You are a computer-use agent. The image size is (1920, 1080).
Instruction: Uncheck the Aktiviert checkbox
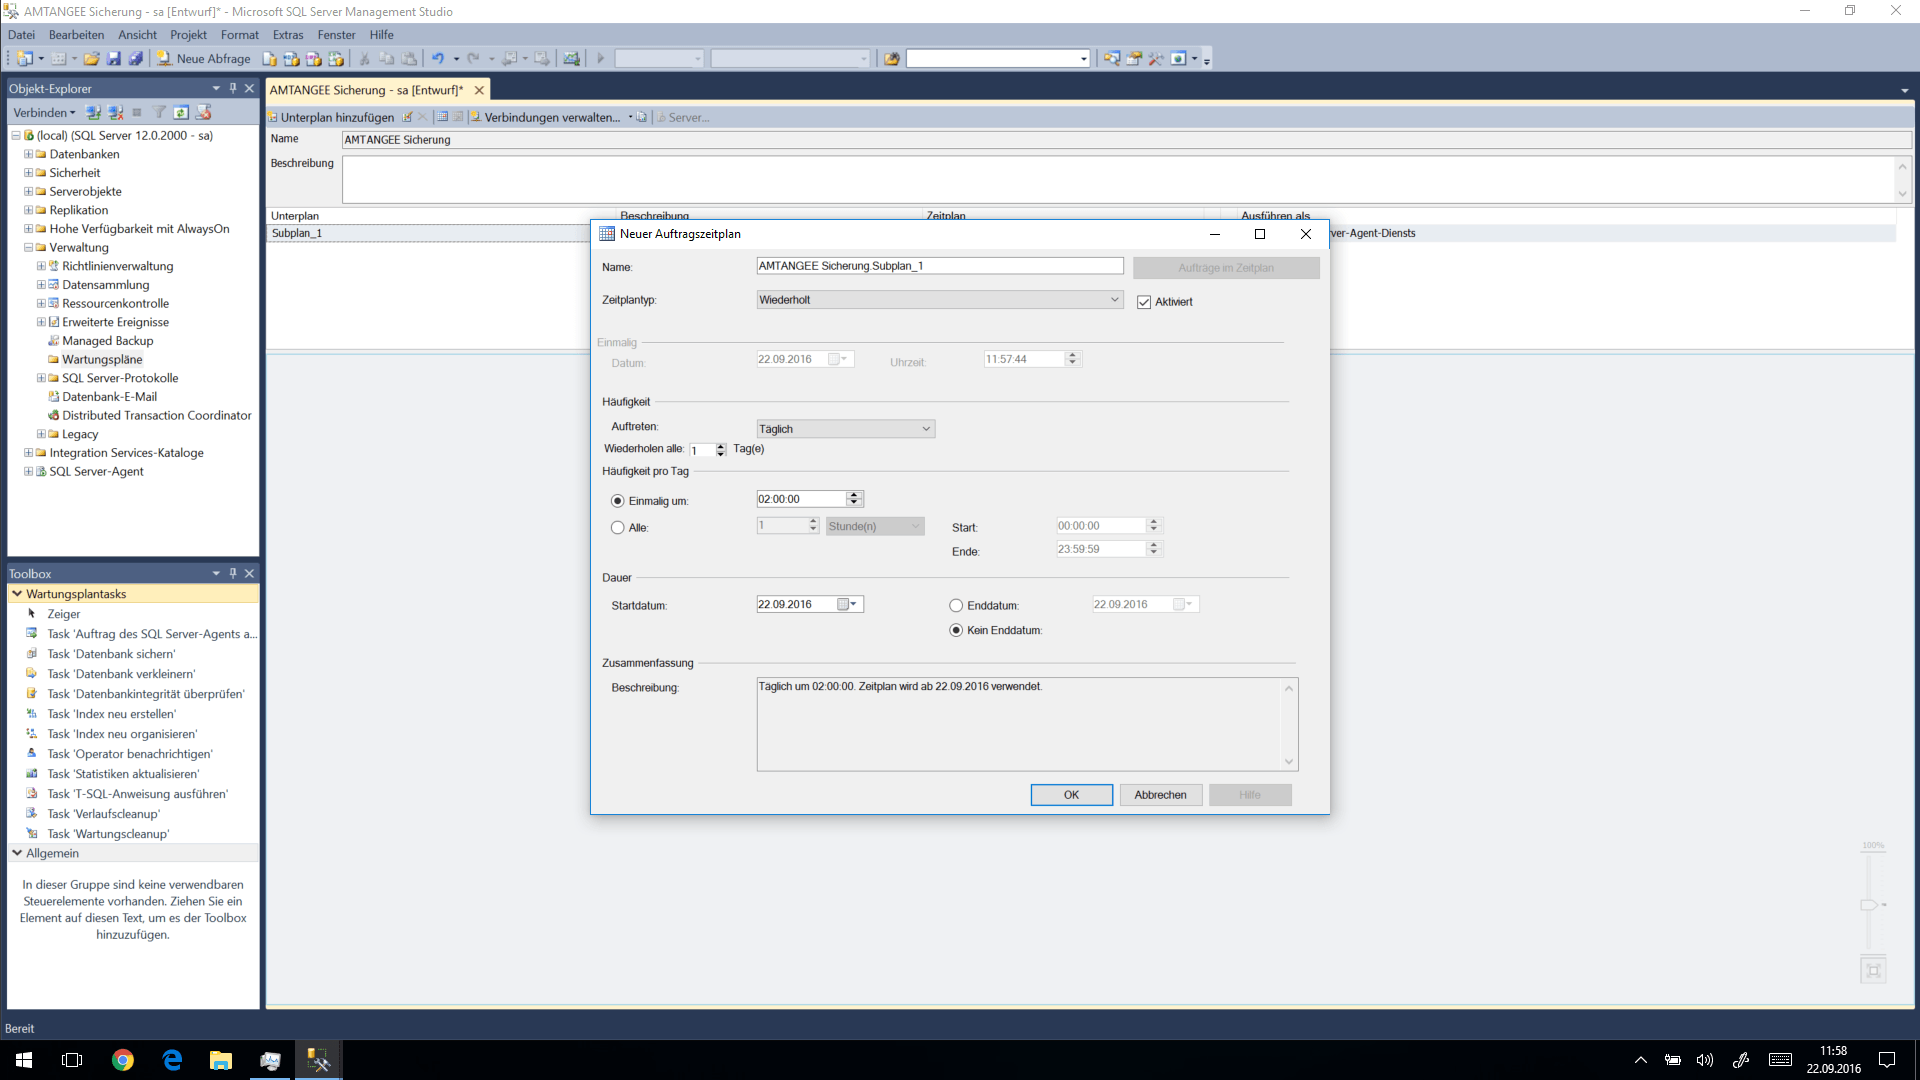[x=1144, y=302]
